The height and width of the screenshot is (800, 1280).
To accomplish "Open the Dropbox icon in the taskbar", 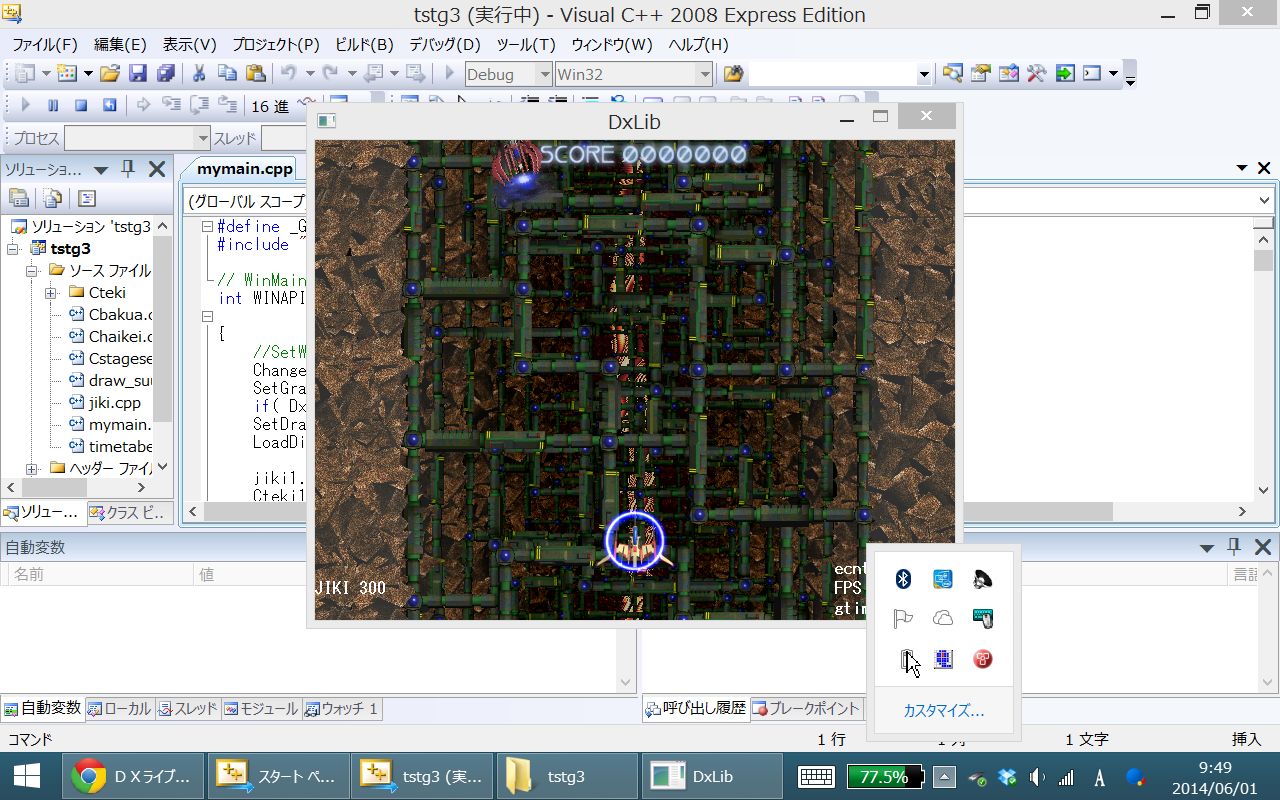I will 1008,777.
